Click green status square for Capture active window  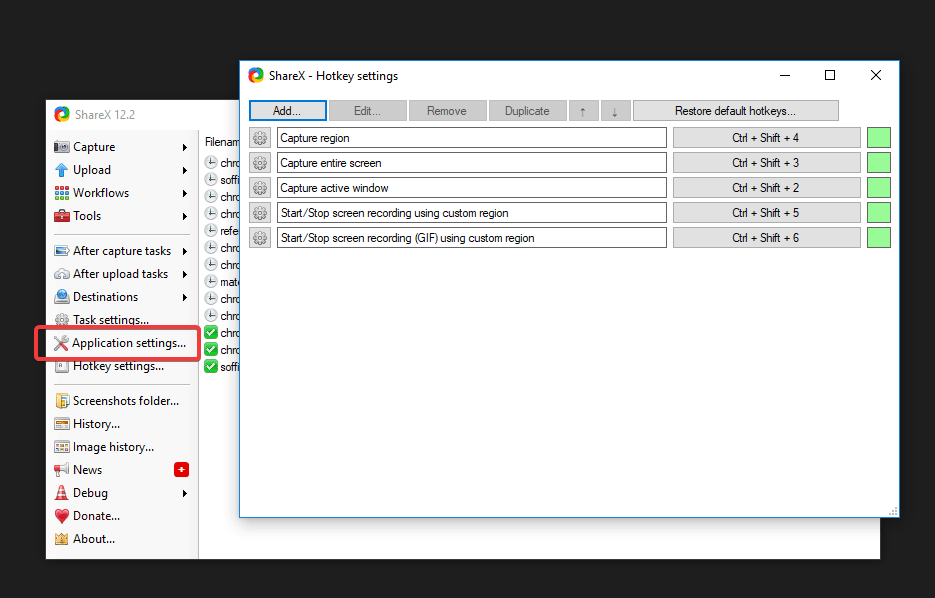click(x=879, y=188)
